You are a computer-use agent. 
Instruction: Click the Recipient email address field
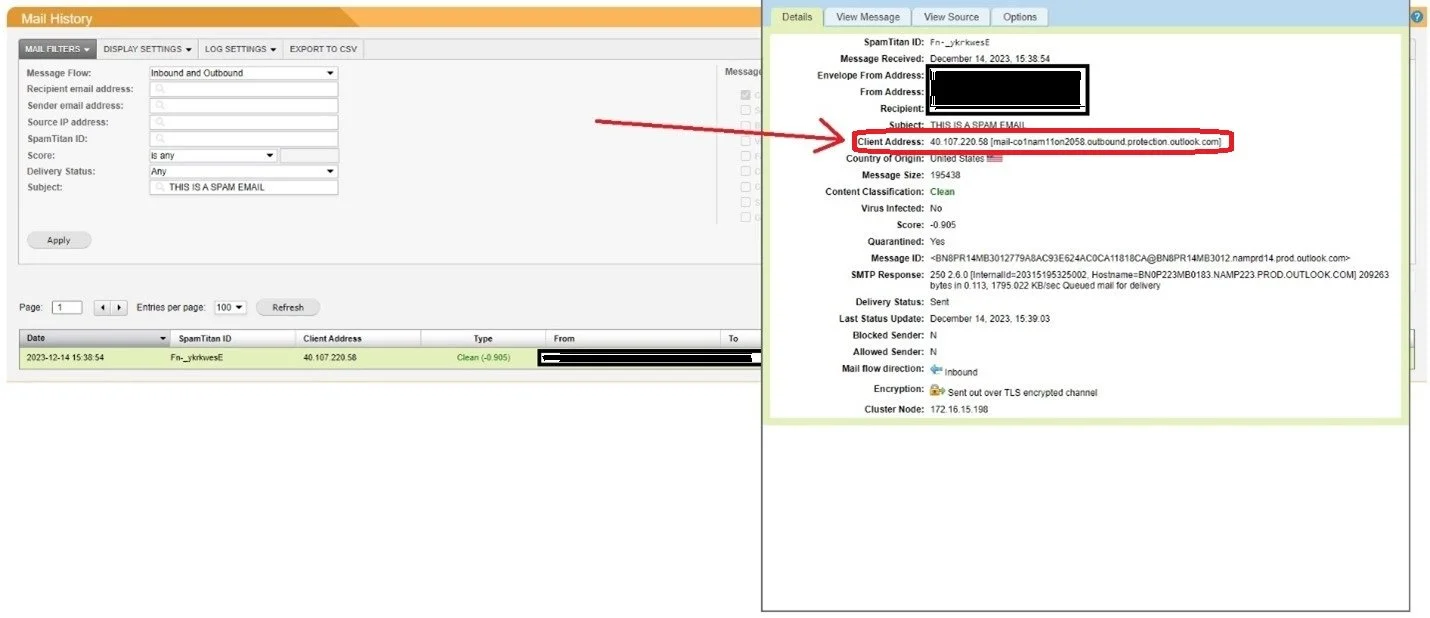pos(243,89)
